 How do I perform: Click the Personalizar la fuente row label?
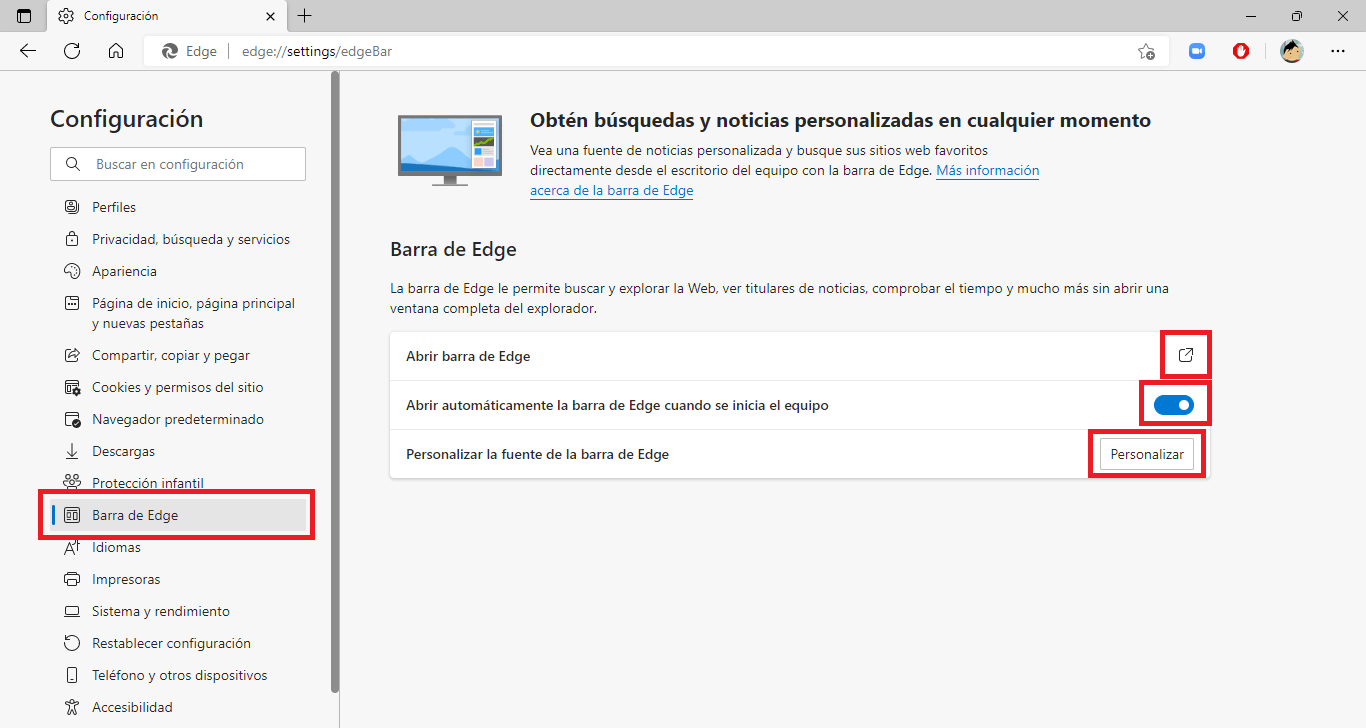click(537, 454)
